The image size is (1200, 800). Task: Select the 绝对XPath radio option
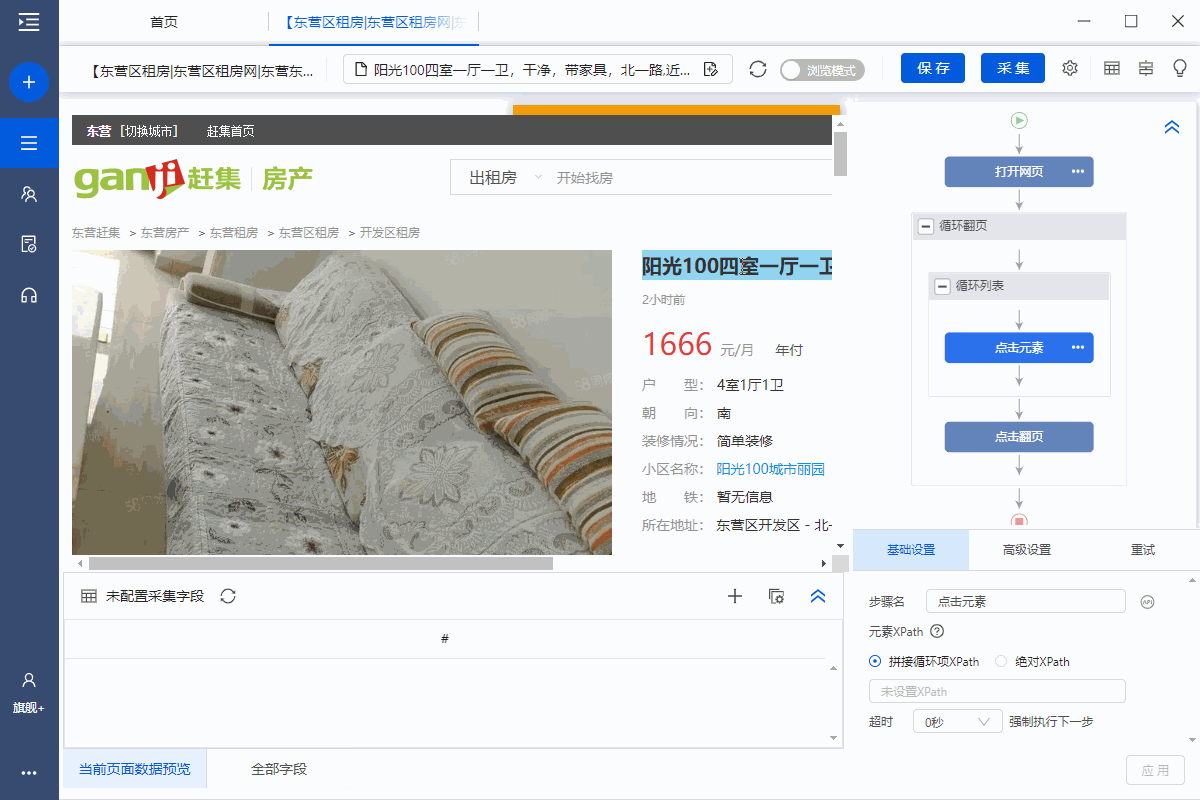[x=1001, y=661]
